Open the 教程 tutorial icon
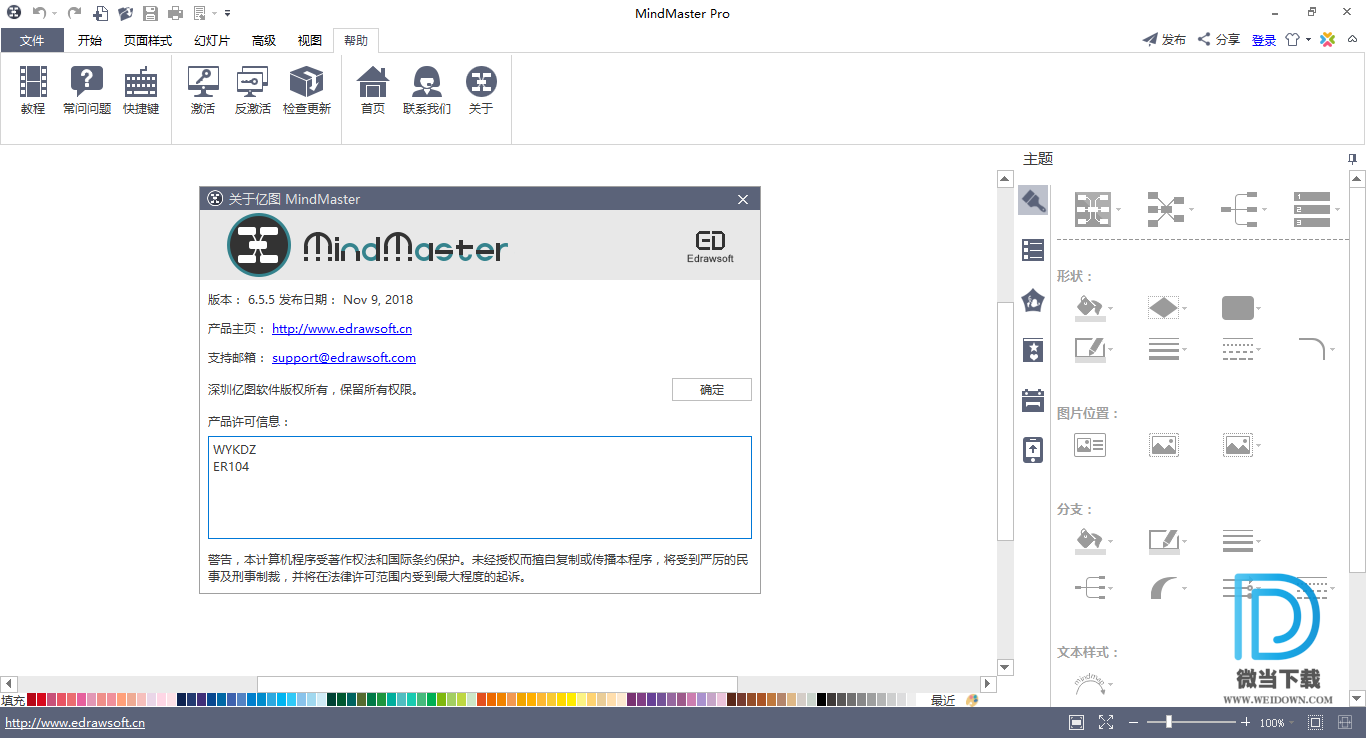Viewport: 1366px width, 738px height. click(x=33, y=90)
